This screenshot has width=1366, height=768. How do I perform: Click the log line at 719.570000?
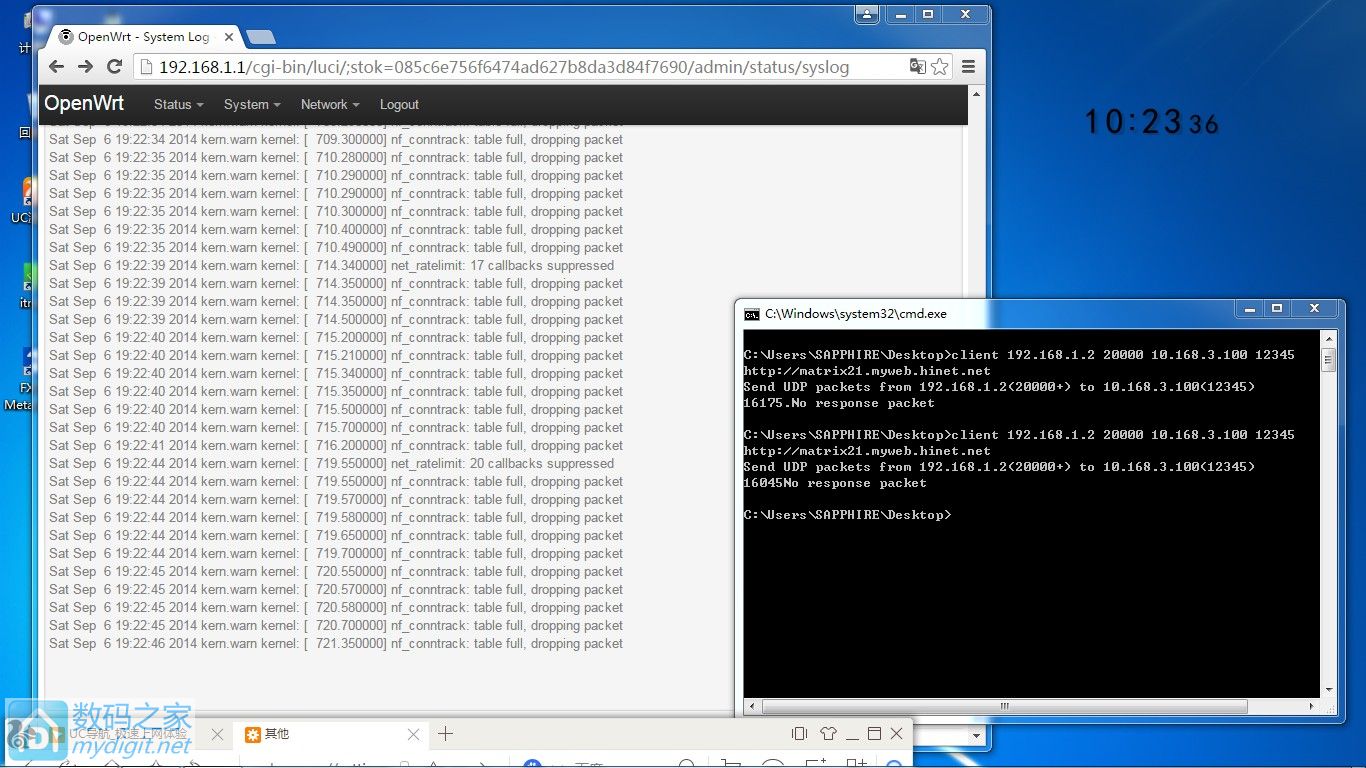(x=336, y=499)
